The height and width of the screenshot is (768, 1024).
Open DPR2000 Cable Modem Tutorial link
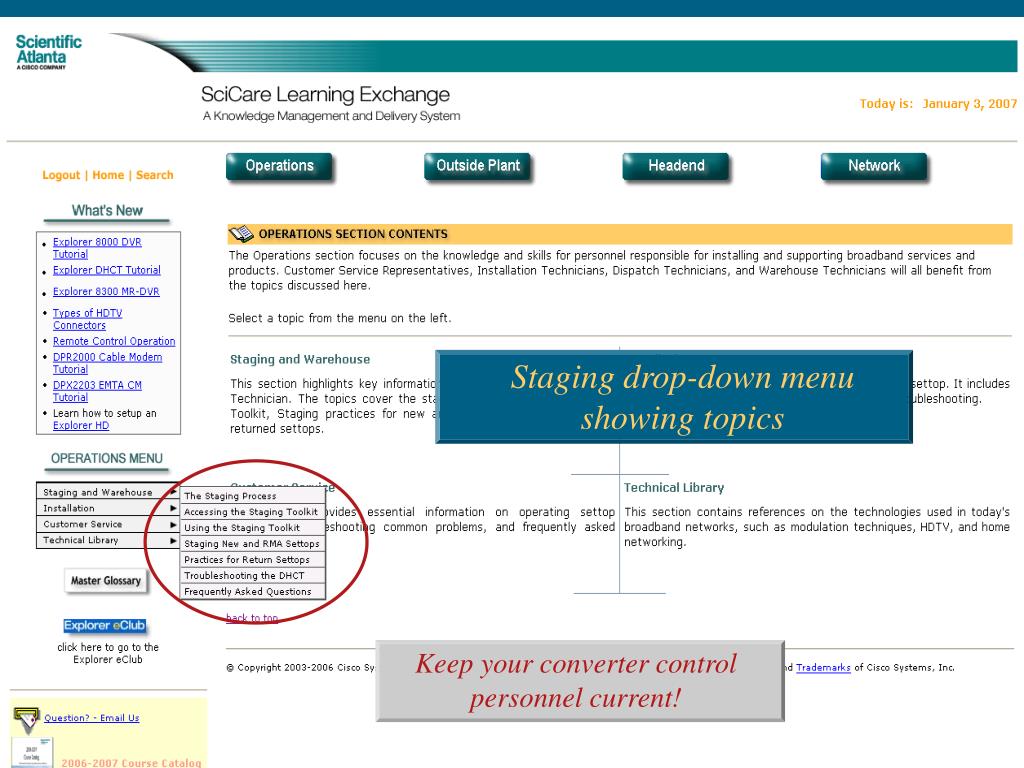click(107, 362)
